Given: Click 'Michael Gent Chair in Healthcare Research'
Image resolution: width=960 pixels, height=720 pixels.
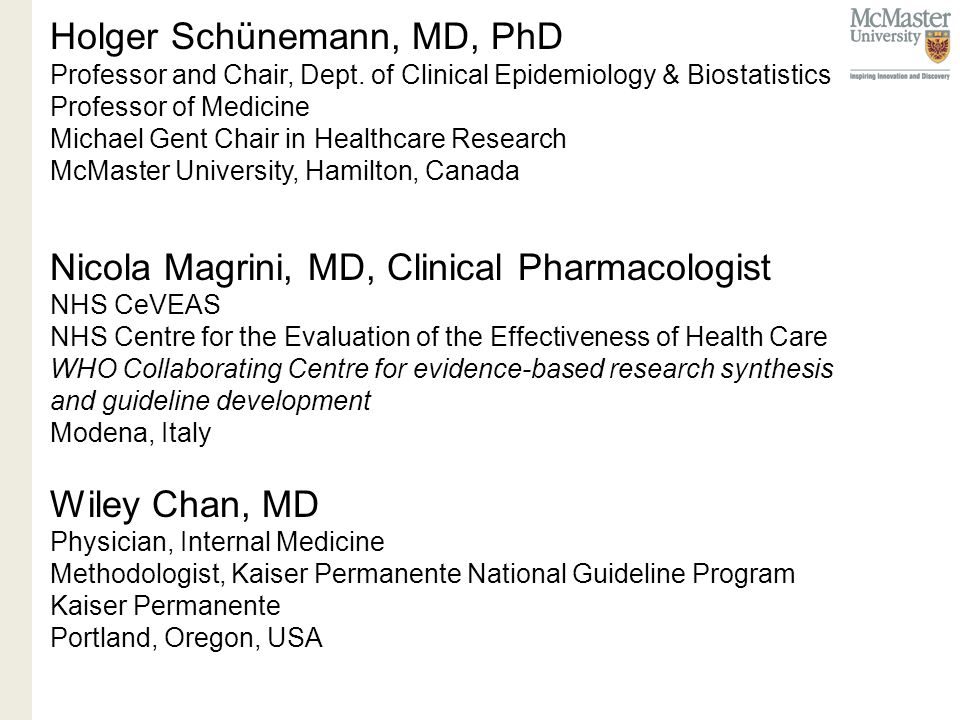Looking at the screenshot, I should (308, 138).
